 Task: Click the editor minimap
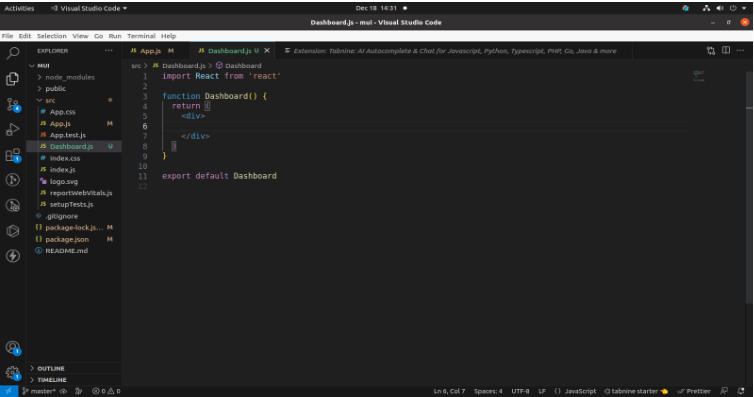click(x=699, y=76)
